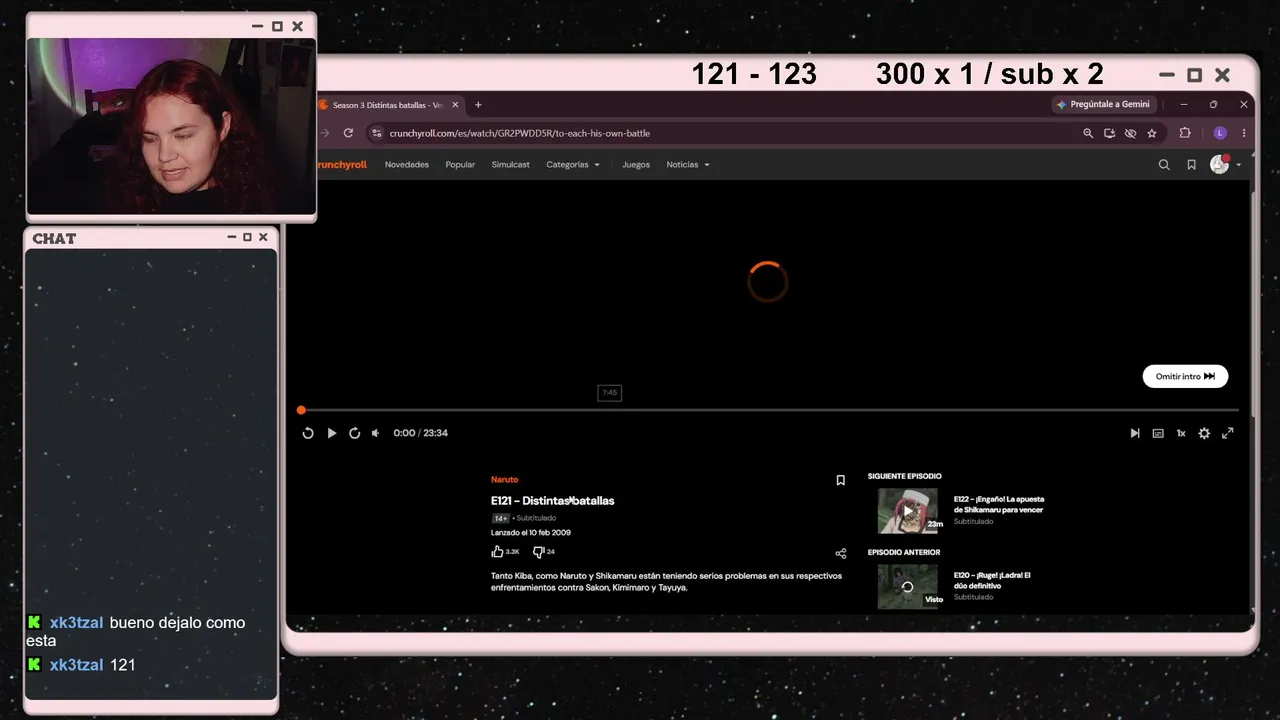This screenshot has width=1280, height=720.
Task: Close the CHAT overlay window
Action: pyautogui.click(x=263, y=237)
